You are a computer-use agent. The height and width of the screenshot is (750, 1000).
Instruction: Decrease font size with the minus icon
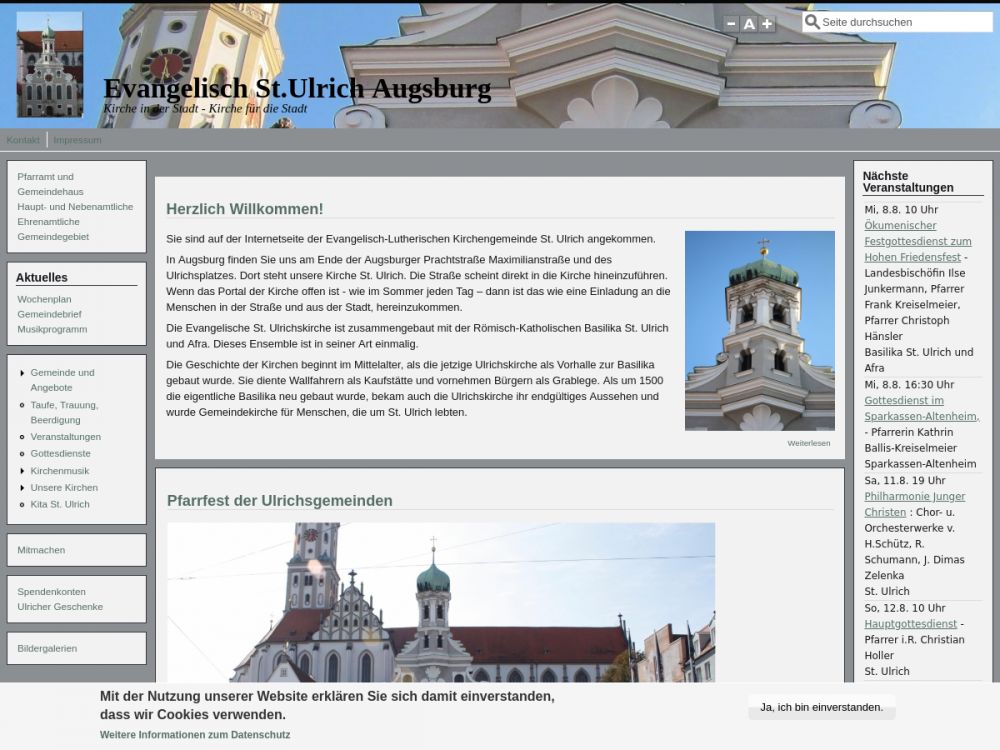(x=731, y=24)
